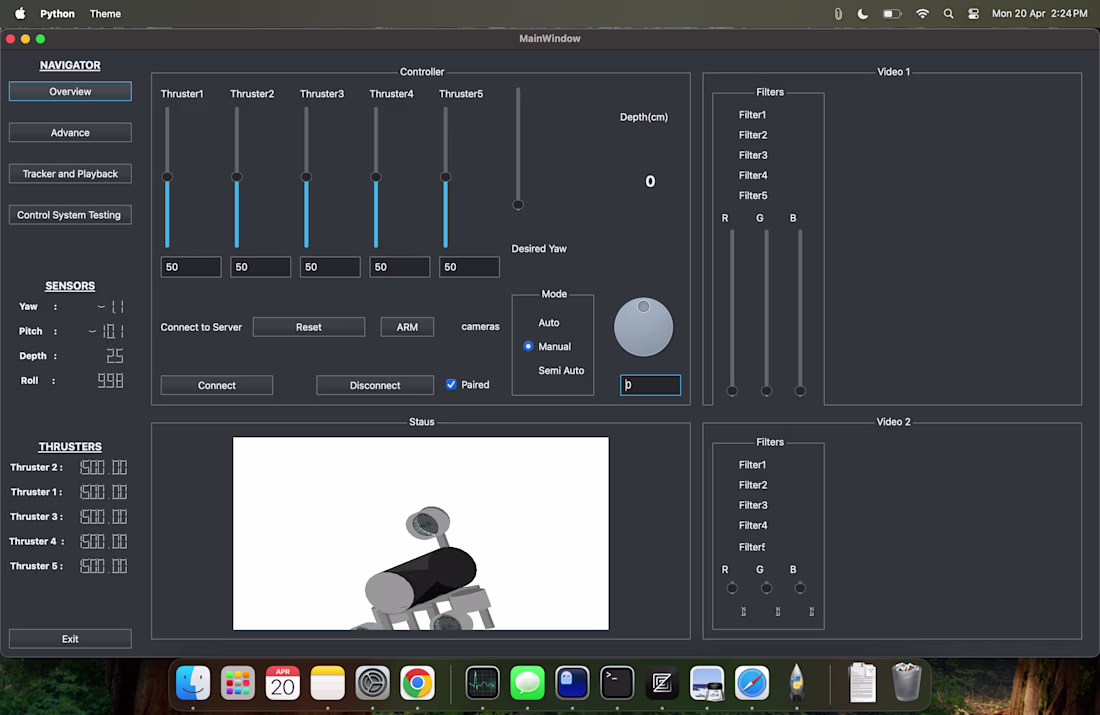Open the Messages app in dock

527,683
